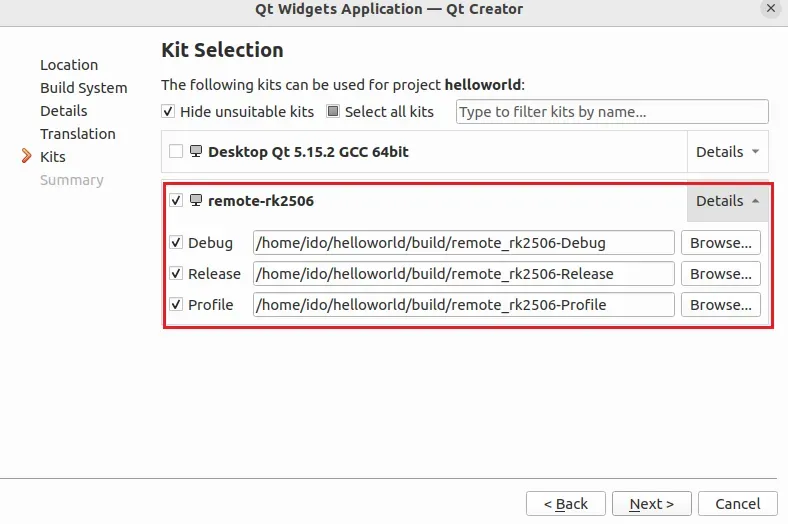The height and width of the screenshot is (524, 788).
Task: Disable the Debug build configuration
Action: pyautogui.click(x=176, y=243)
